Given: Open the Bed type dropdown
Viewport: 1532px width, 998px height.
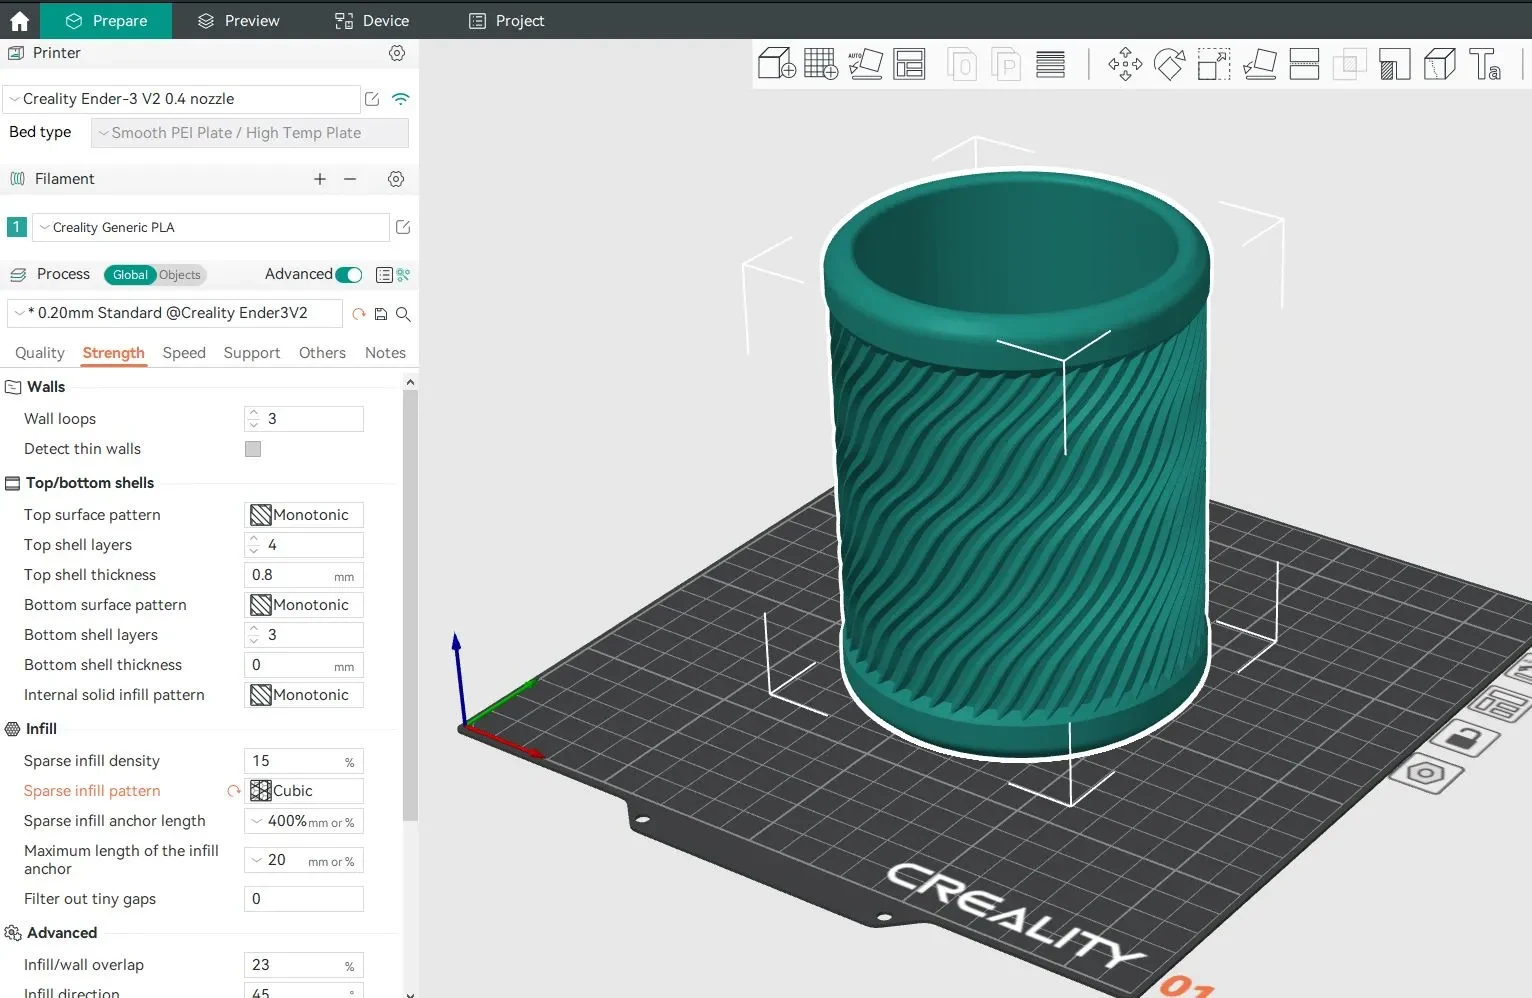Looking at the screenshot, I should (x=250, y=133).
